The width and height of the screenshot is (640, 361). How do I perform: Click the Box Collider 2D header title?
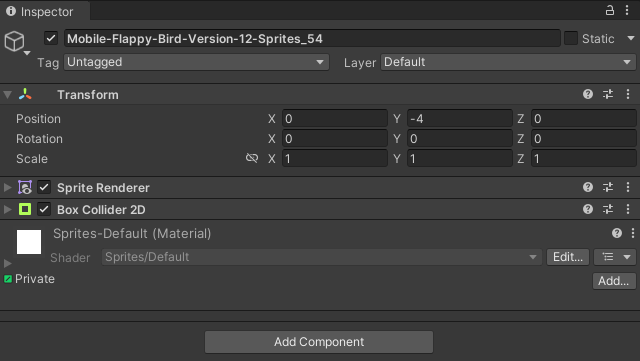(x=101, y=210)
